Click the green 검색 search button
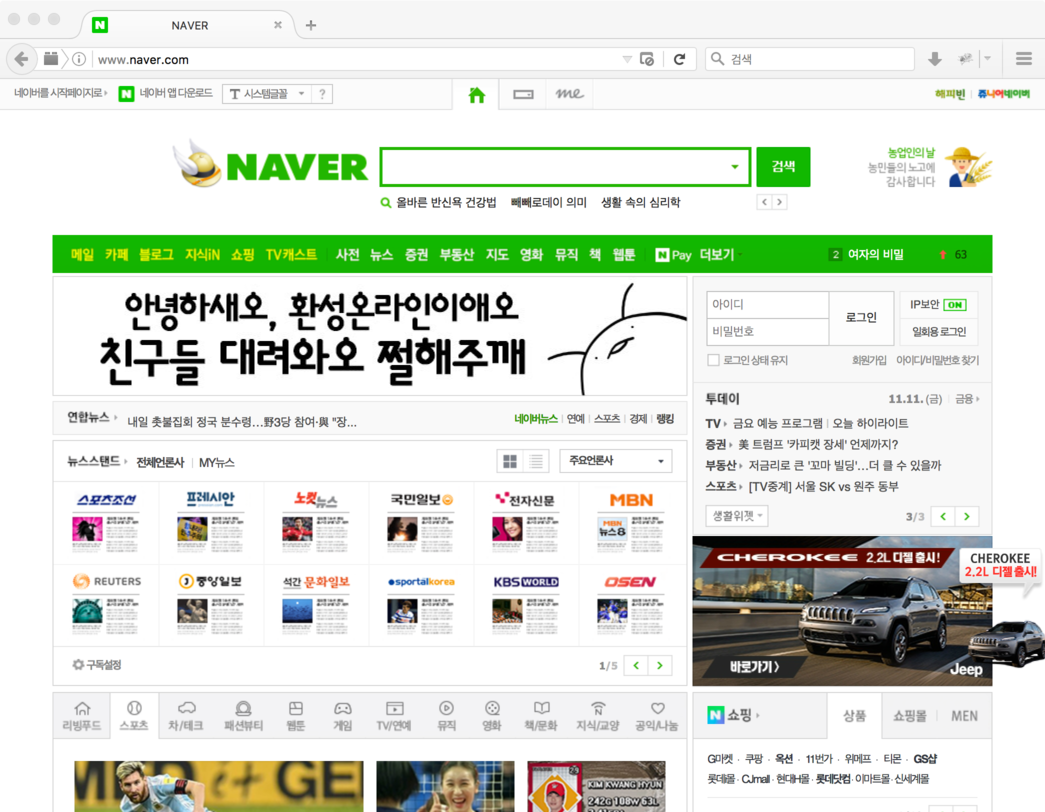The height and width of the screenshot is (812, 1045). tap(783, 167)
